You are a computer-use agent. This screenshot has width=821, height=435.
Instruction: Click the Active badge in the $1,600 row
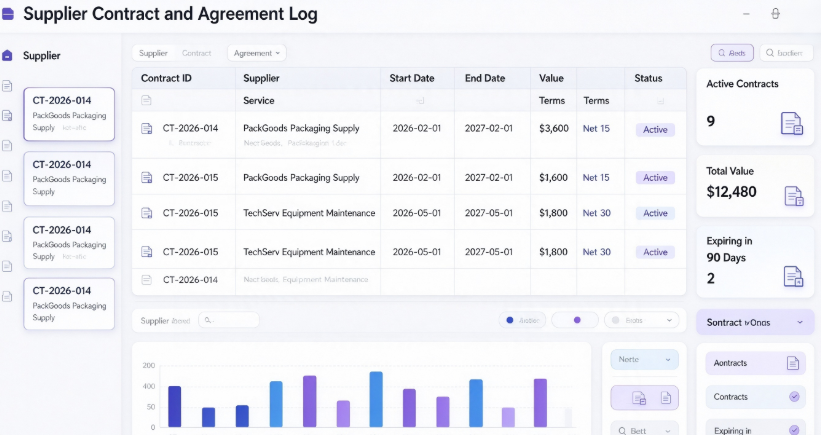(x=655, y=178)
